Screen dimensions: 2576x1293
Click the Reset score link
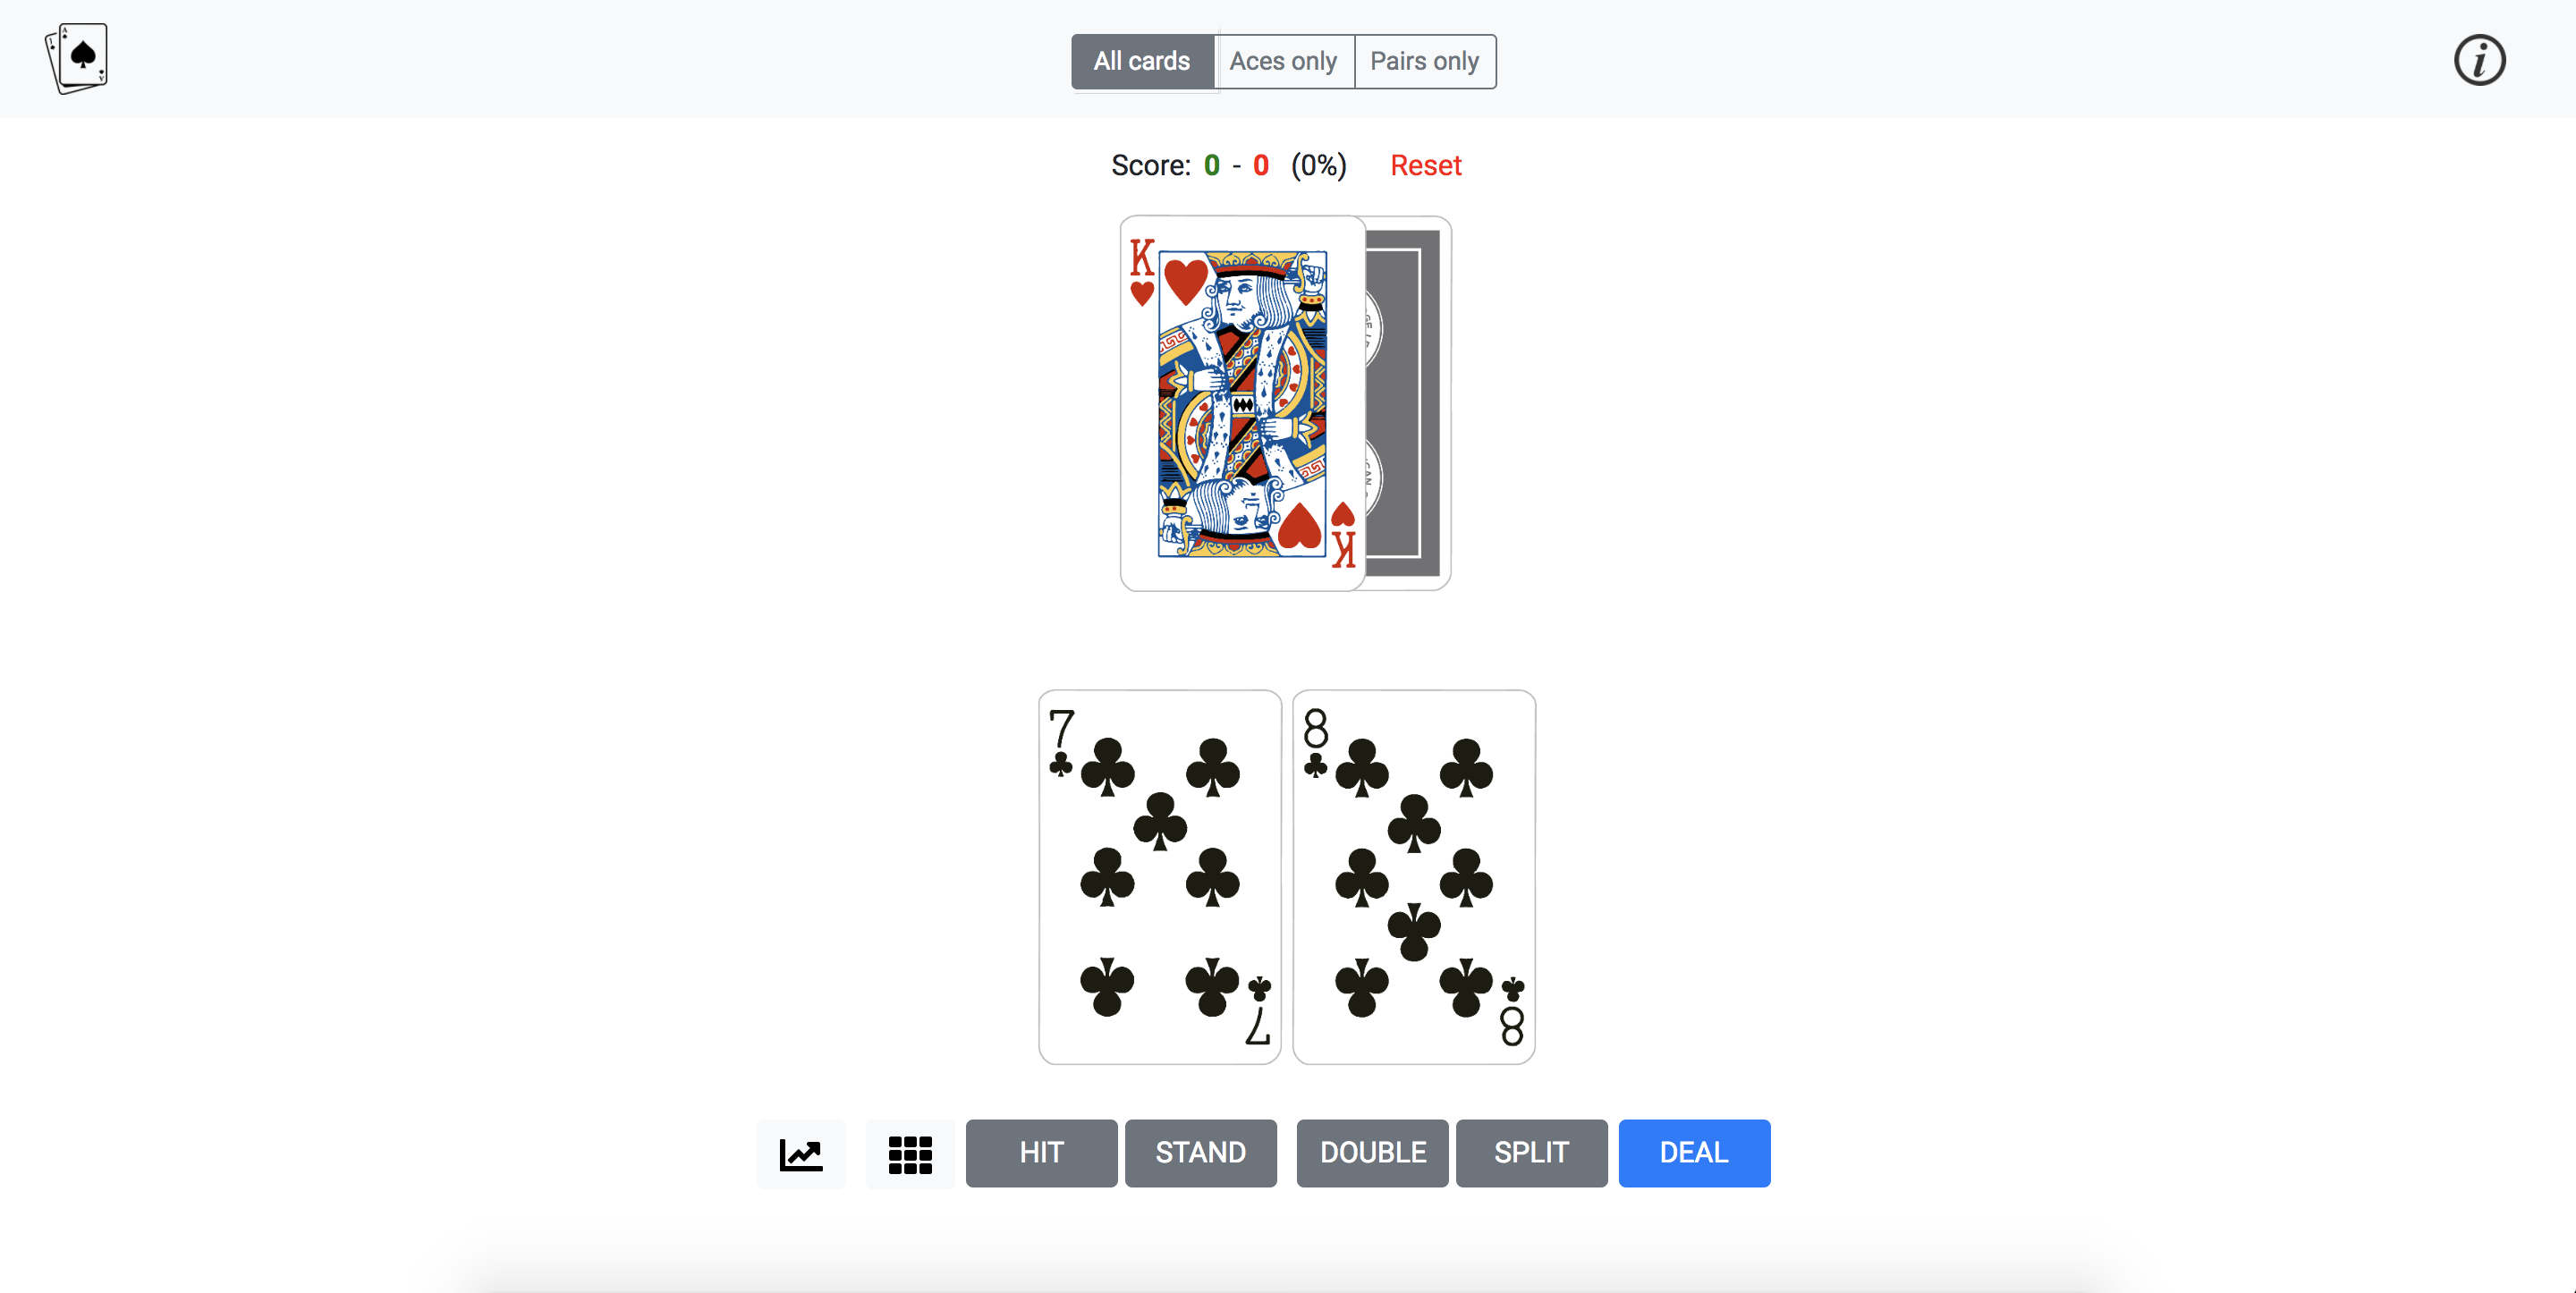pyautogui.click(x=1425, y=165)
